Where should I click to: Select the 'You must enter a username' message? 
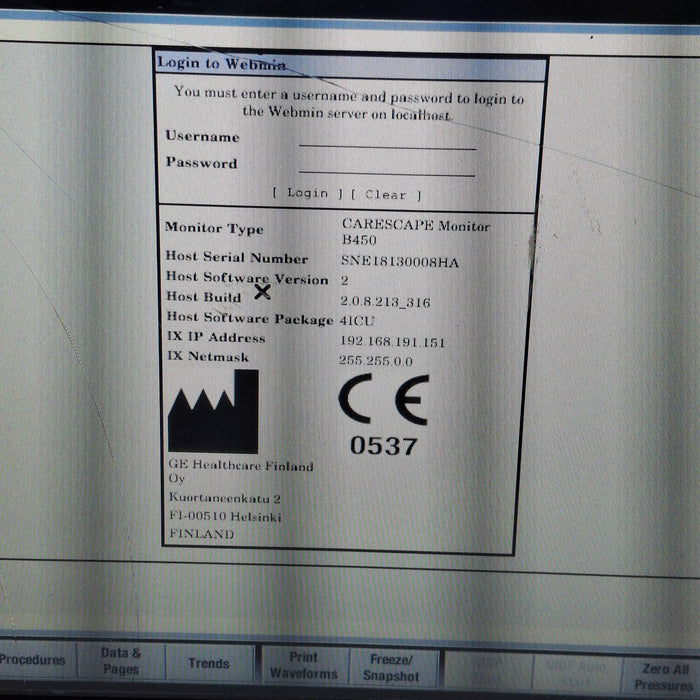point(349,103)
